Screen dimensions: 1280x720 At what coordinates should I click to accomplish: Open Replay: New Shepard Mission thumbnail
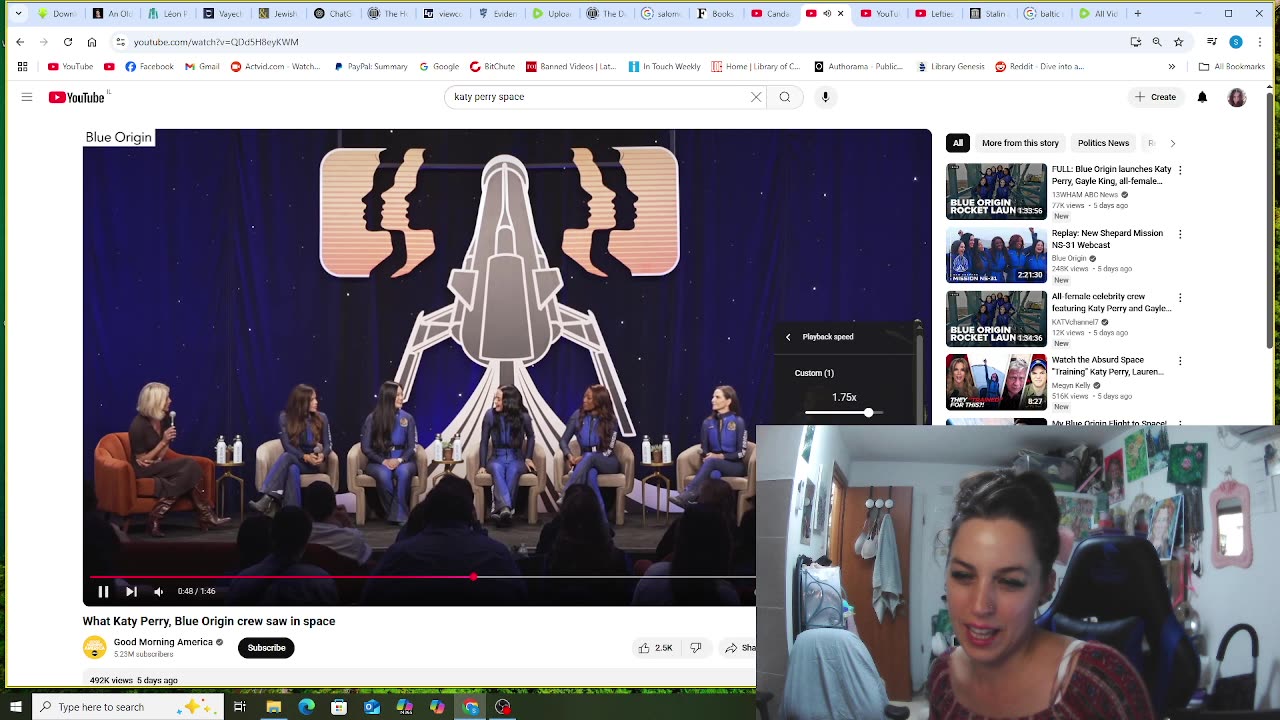996,255
